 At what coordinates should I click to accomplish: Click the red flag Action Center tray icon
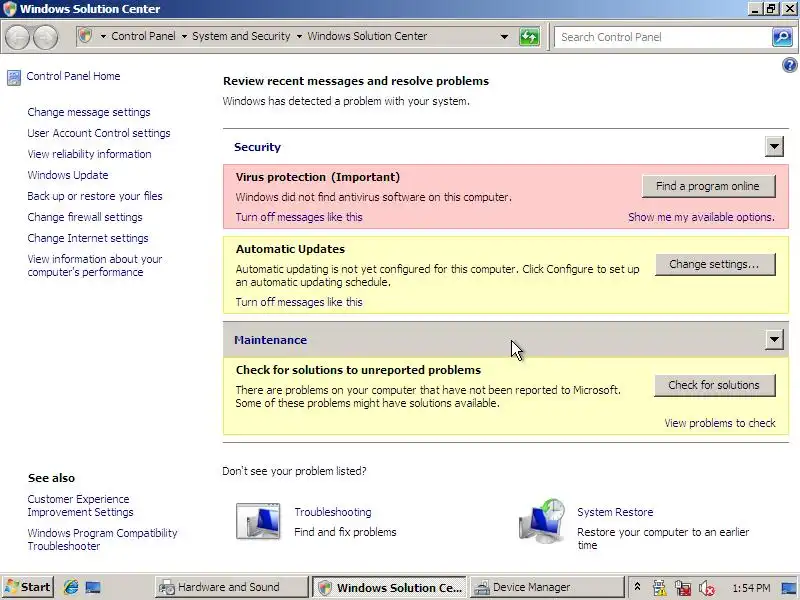[683, 588]
